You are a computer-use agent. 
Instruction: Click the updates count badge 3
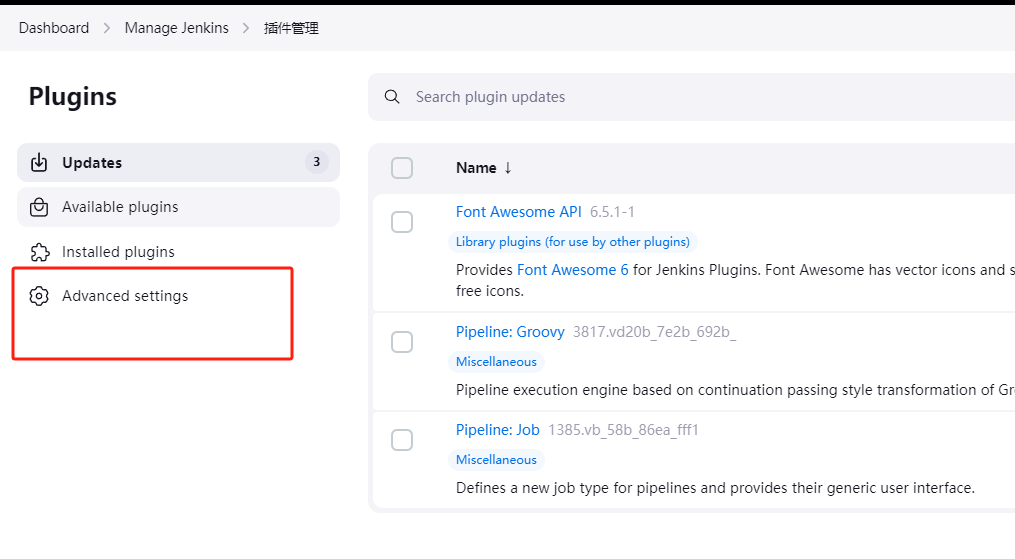(317, 162)
